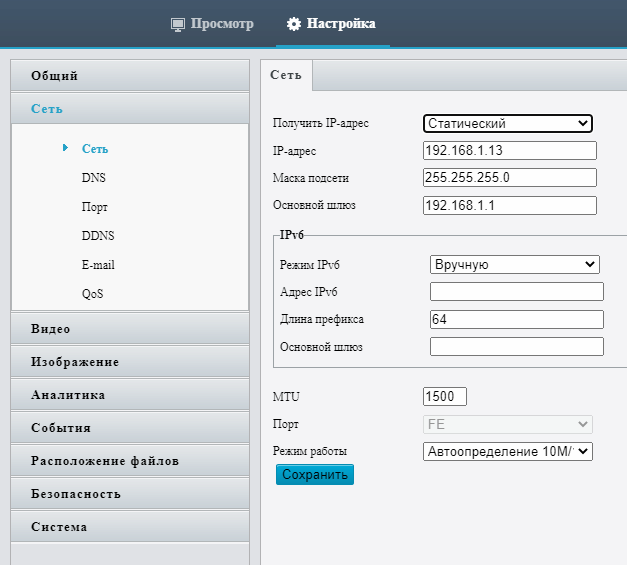This screenshot has width=627, height=565.
Task: Collapse the Сеть section header
Action: [x=130, y=108]
